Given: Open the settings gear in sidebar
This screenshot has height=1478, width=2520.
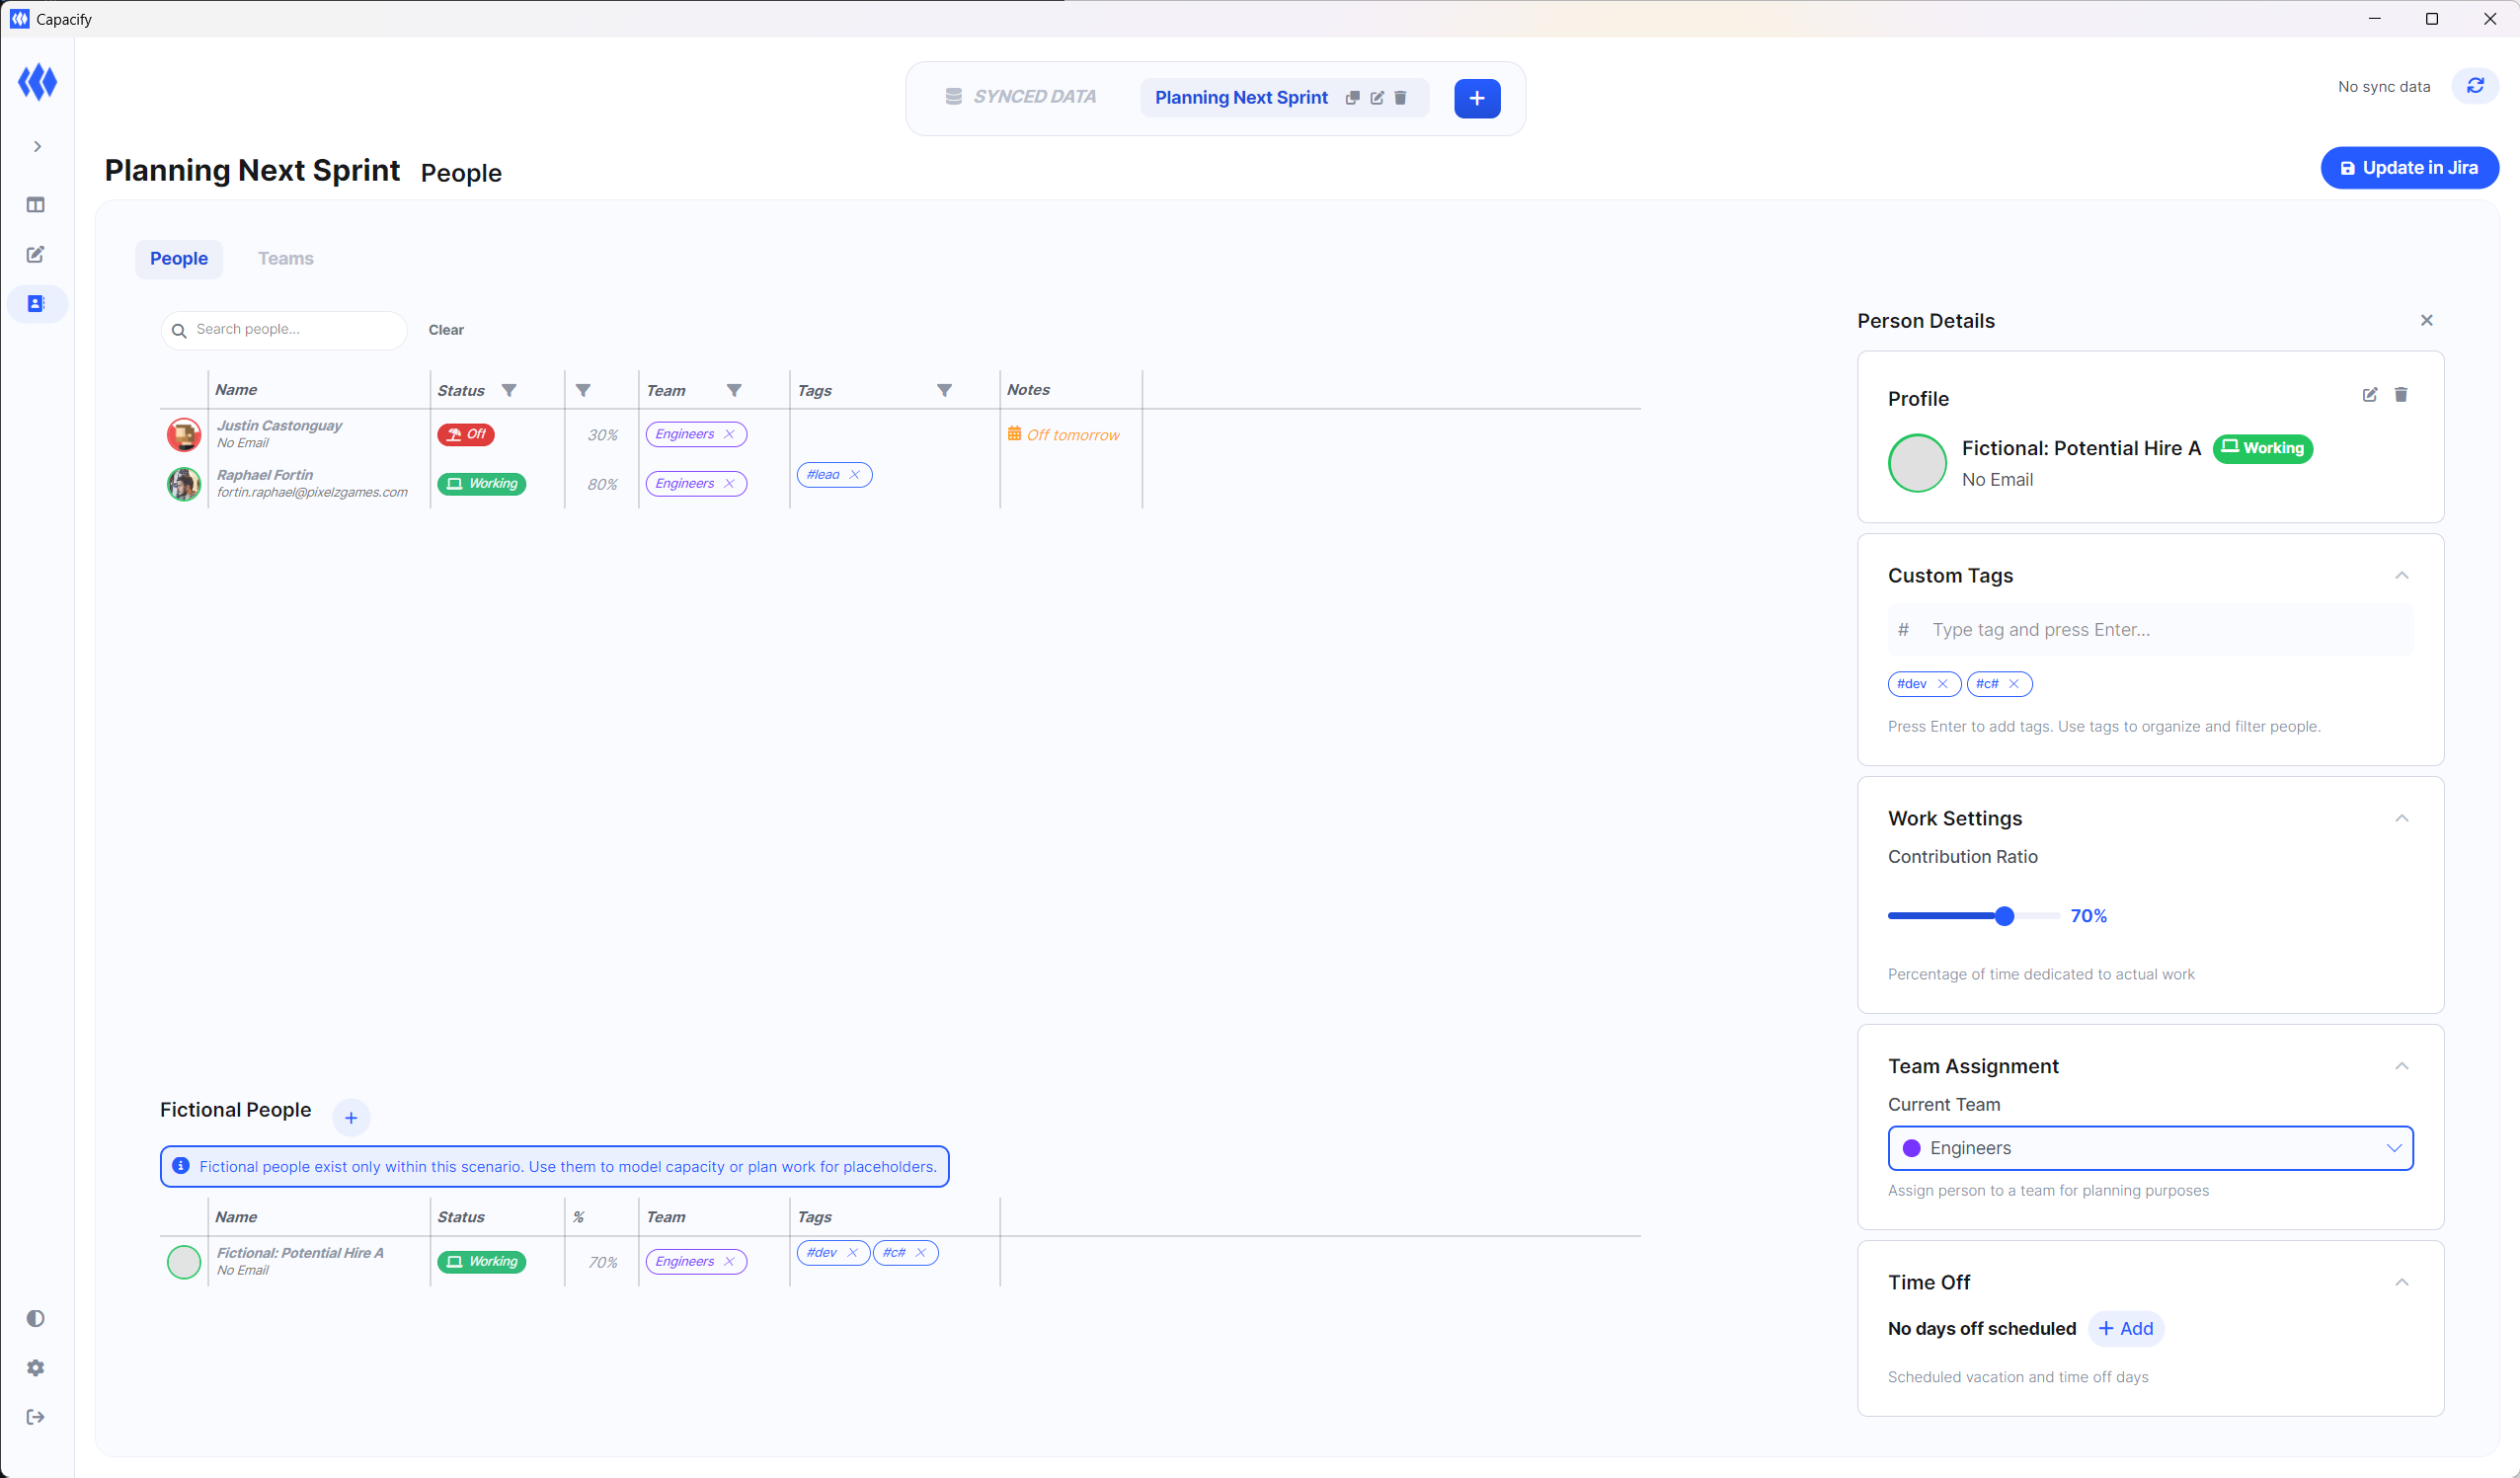Looking at the screenshot, I should pos(36,1367).
